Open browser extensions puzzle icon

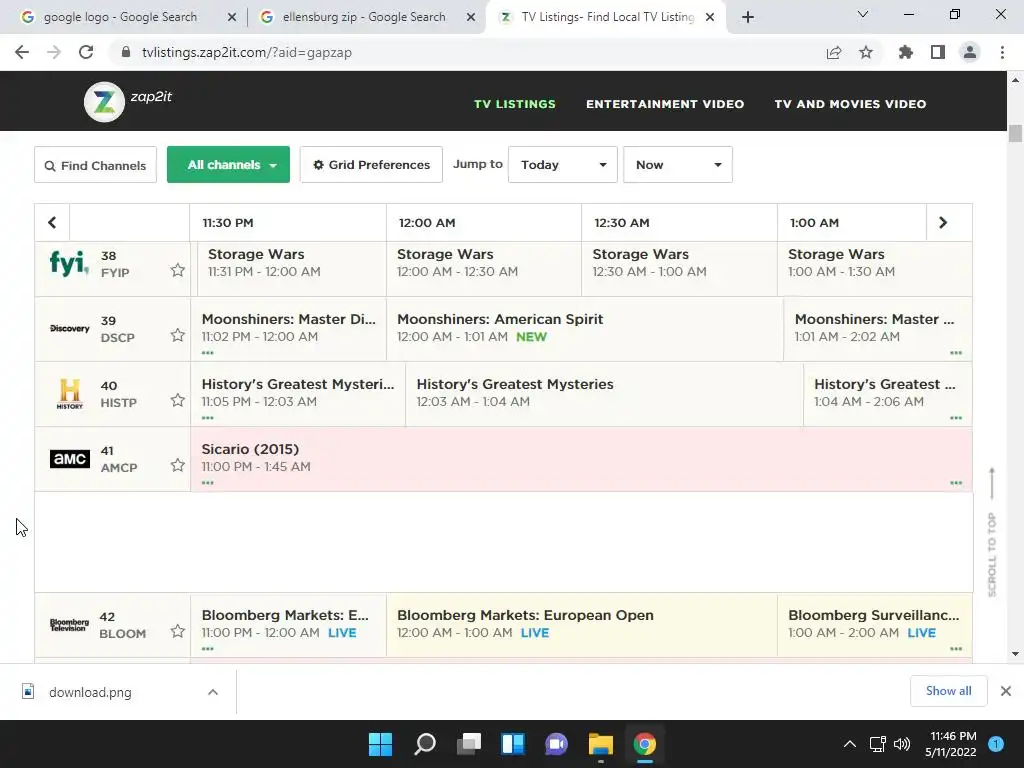tap(906, 52)
